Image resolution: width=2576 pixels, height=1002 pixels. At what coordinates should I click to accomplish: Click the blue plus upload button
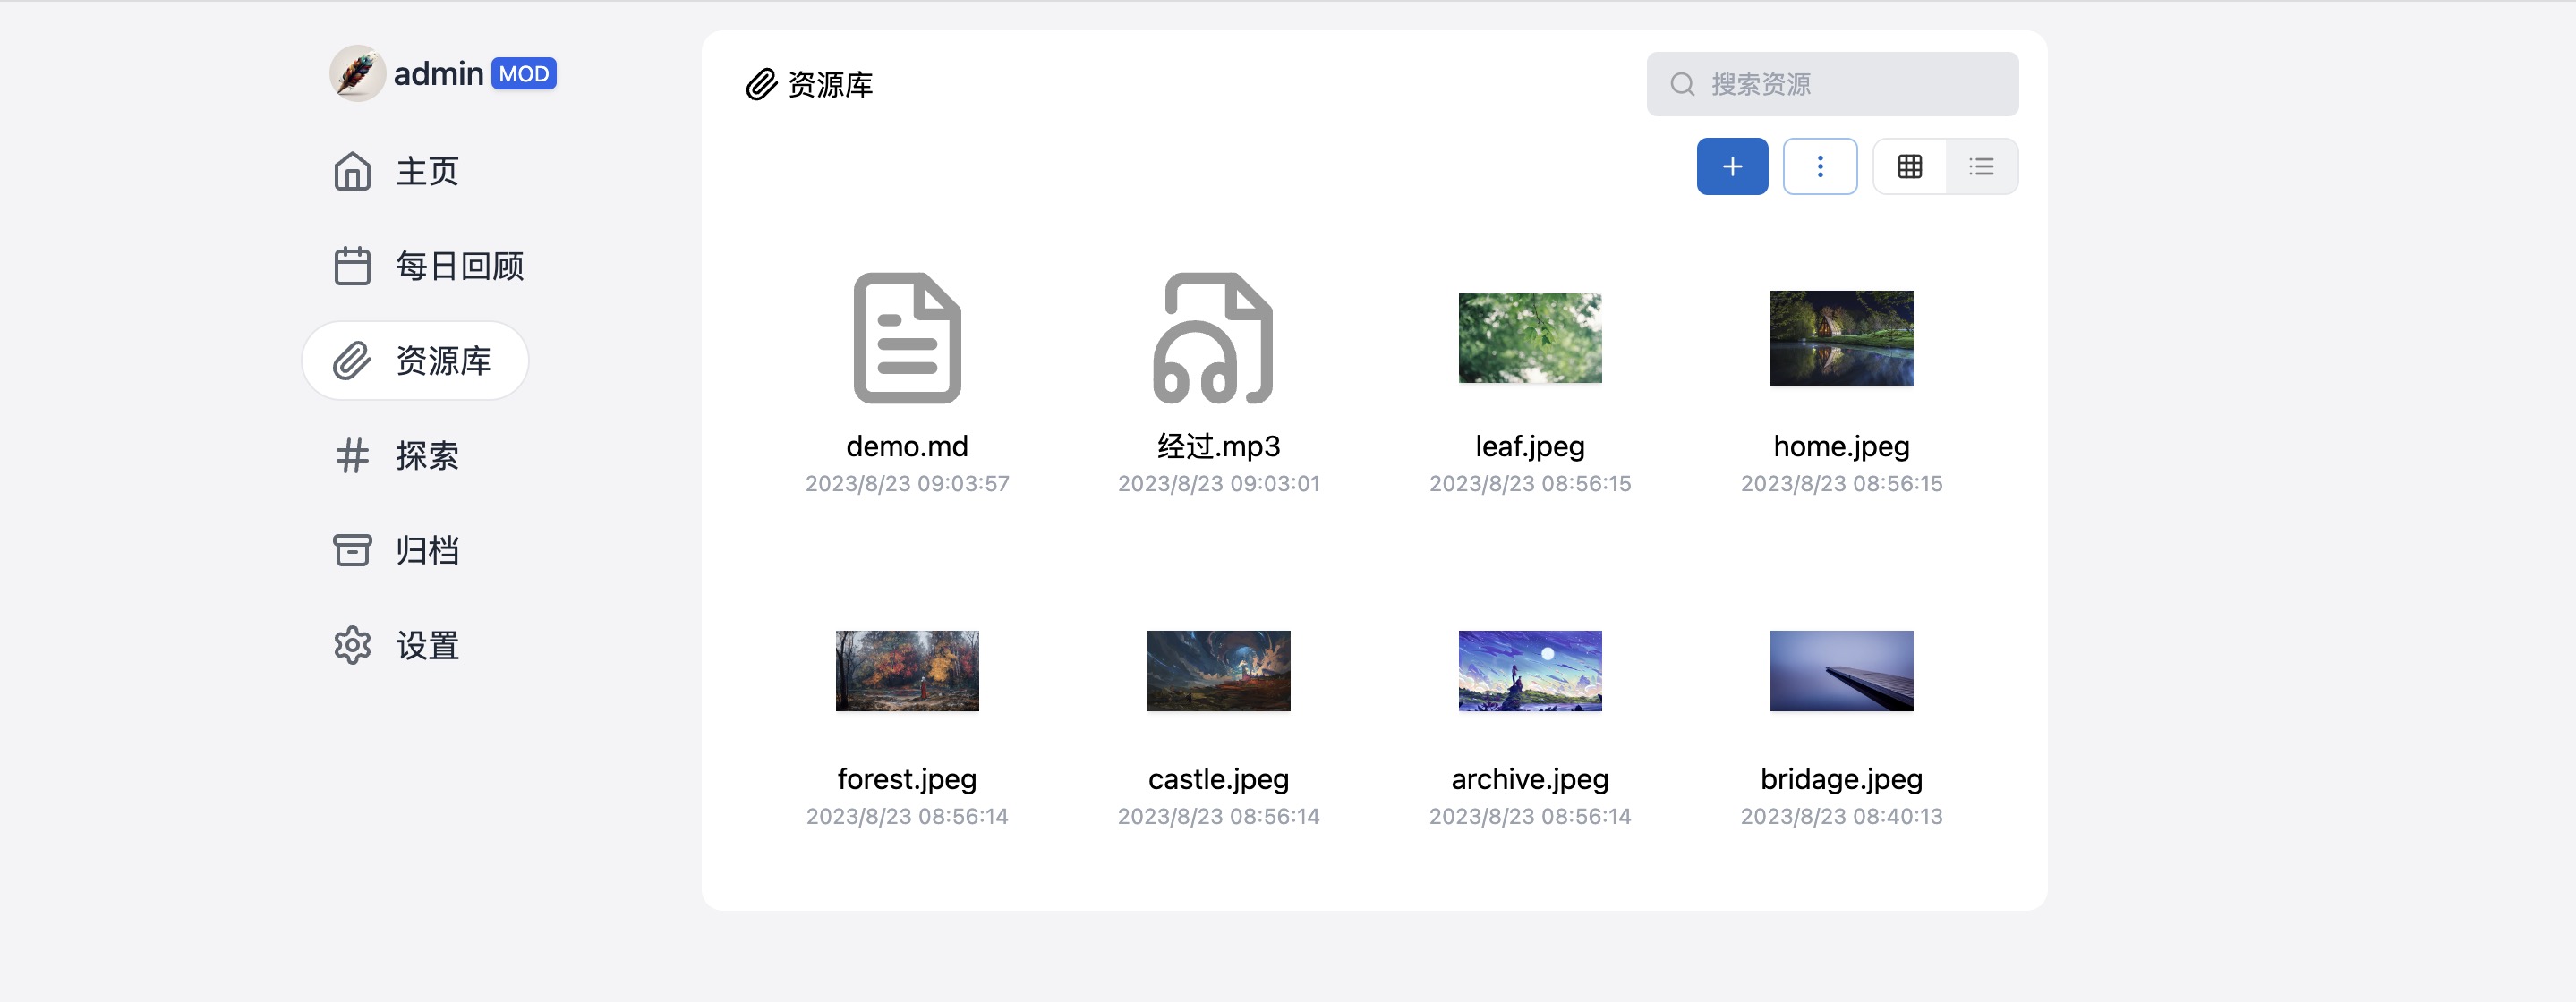1732,166
